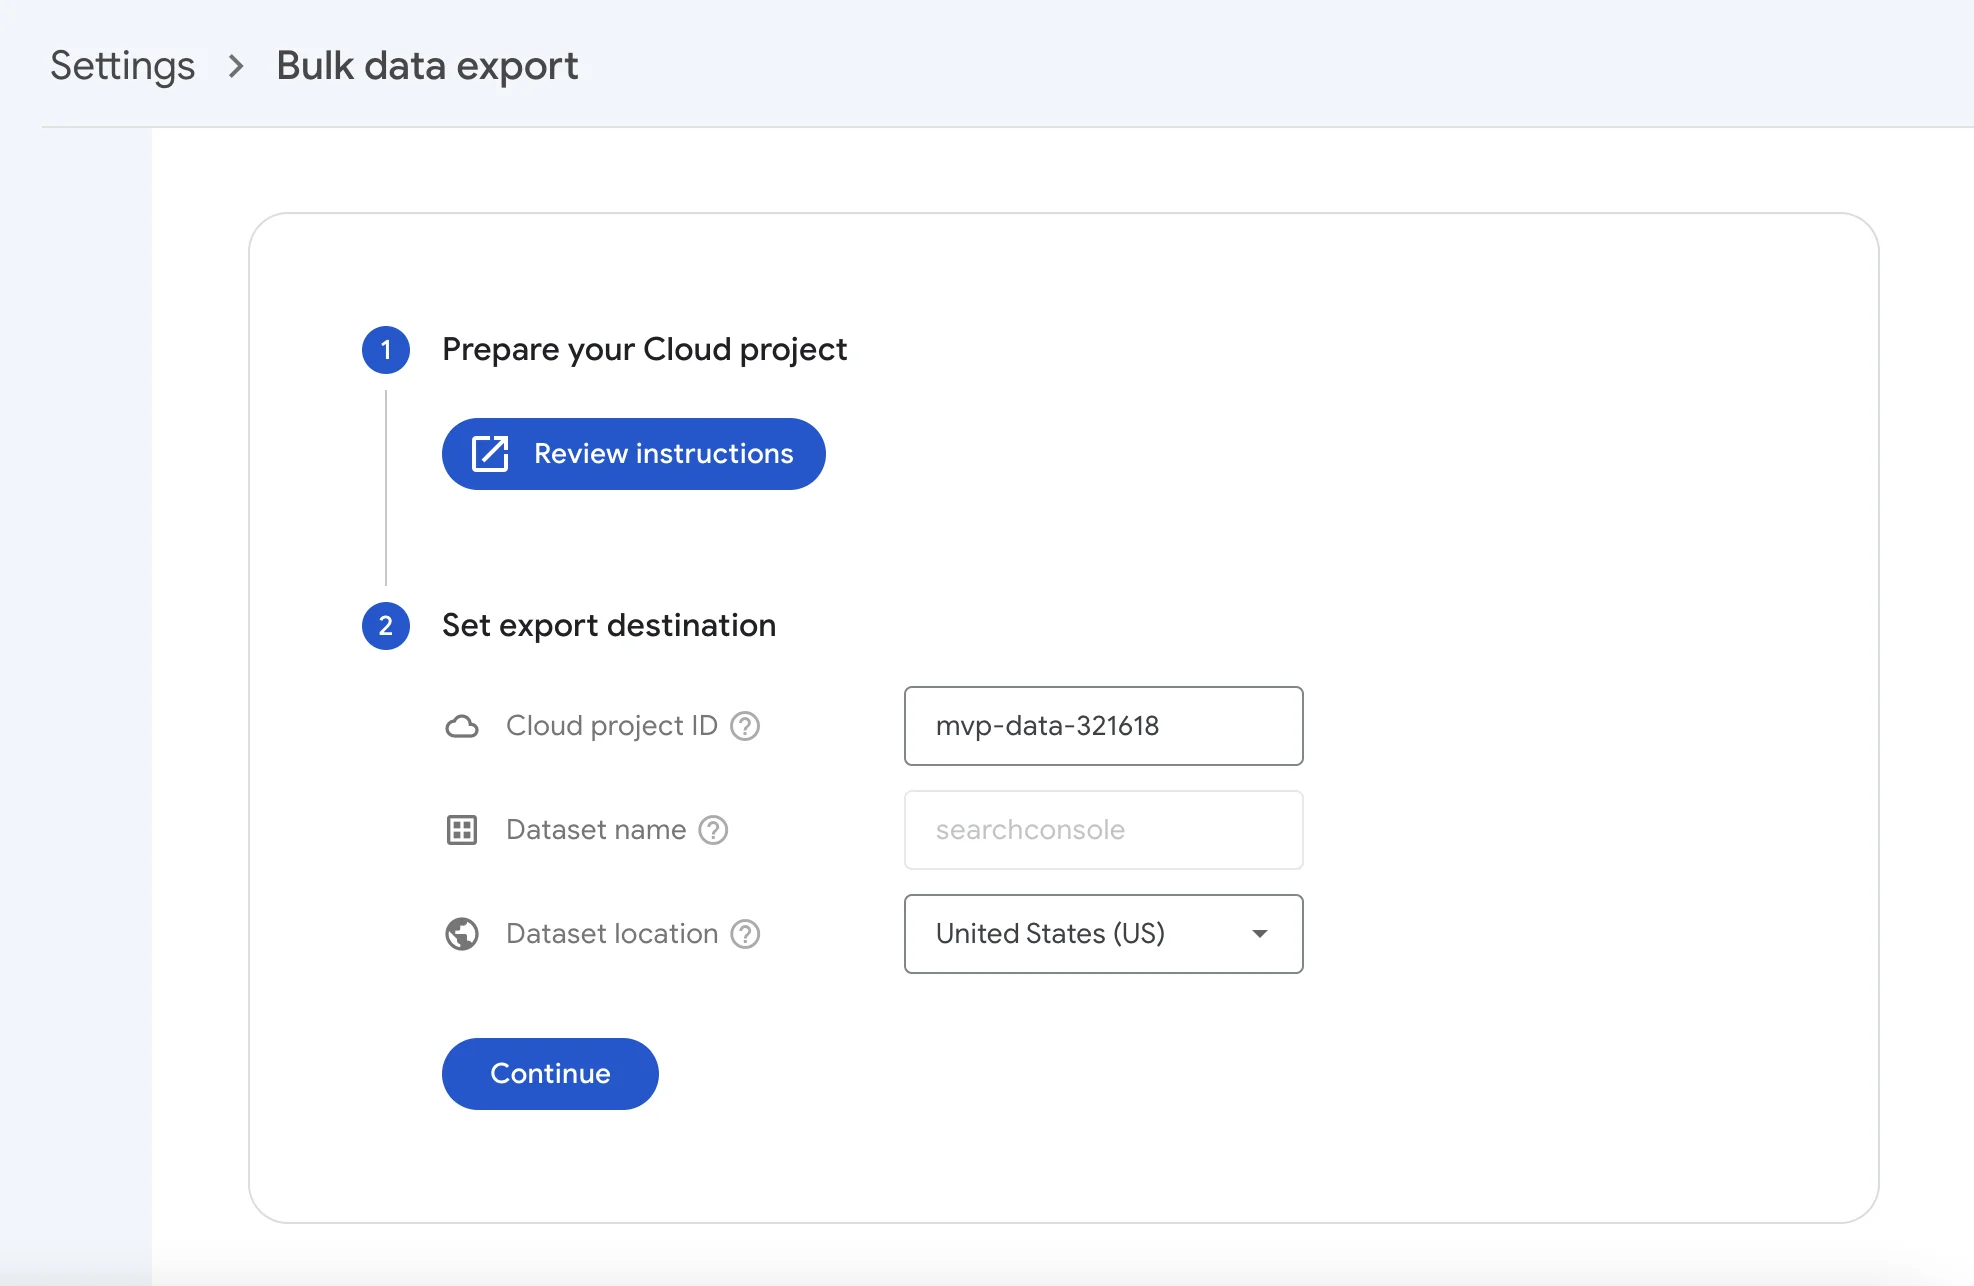
Task: Click the step 1 number circle
Action: (386, 350)
